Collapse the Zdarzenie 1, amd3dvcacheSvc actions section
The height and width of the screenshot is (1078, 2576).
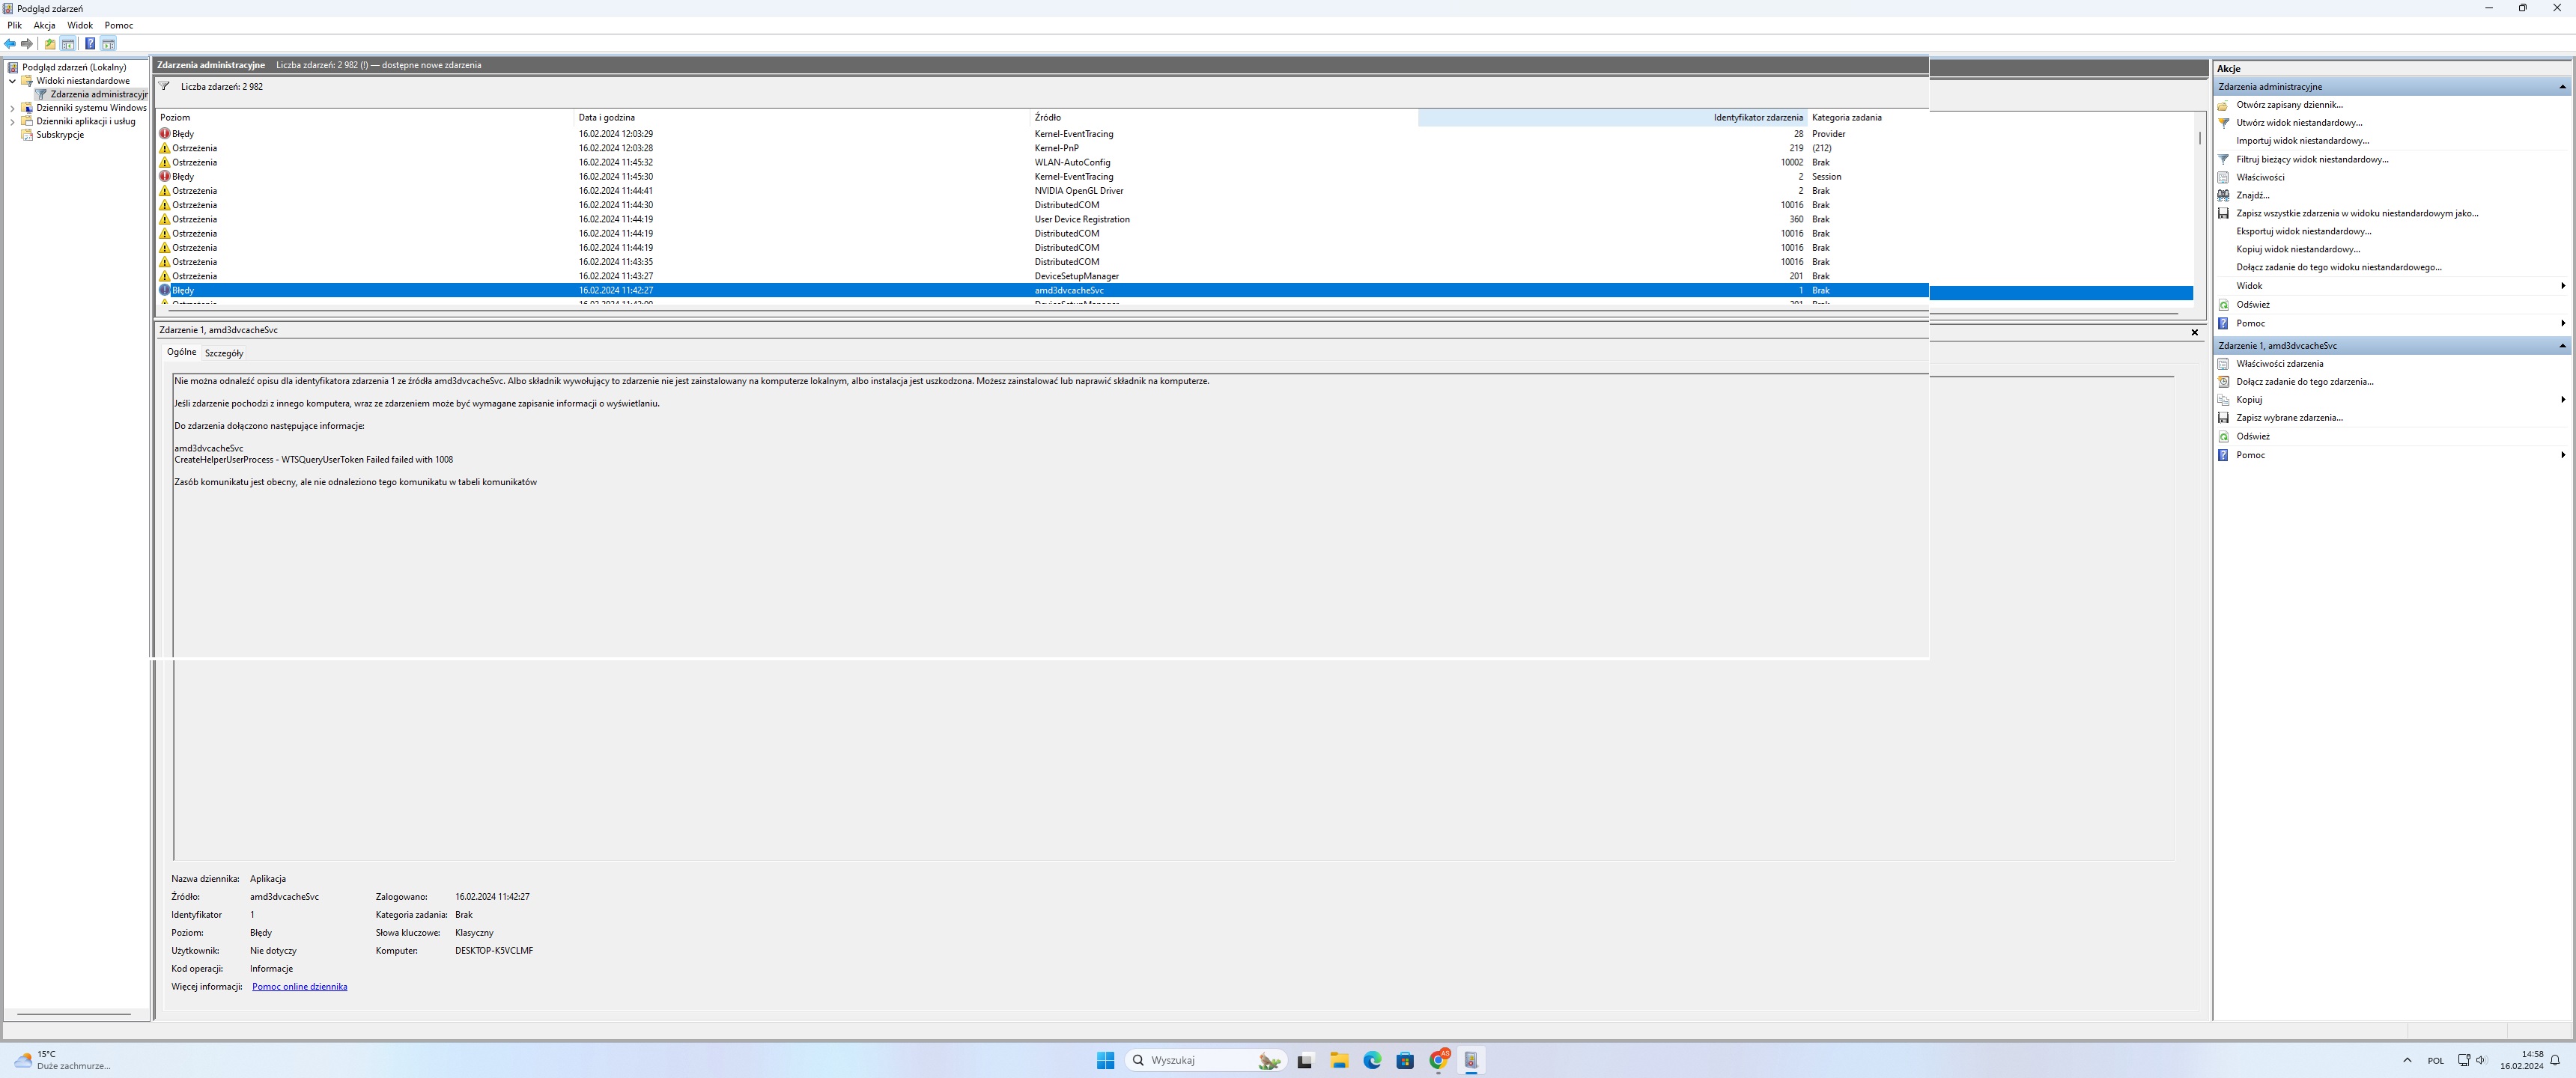2562,346
